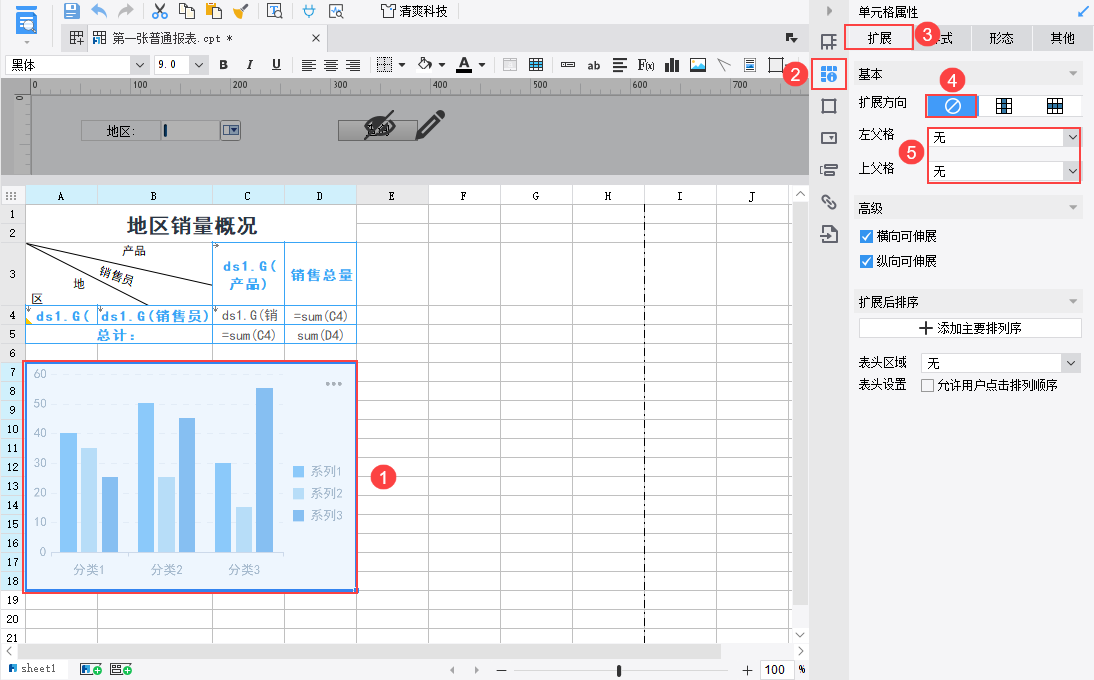The image size is (1094, 680).
Task: Open border style dropdown arrow
Action: [x=402, y=65]
